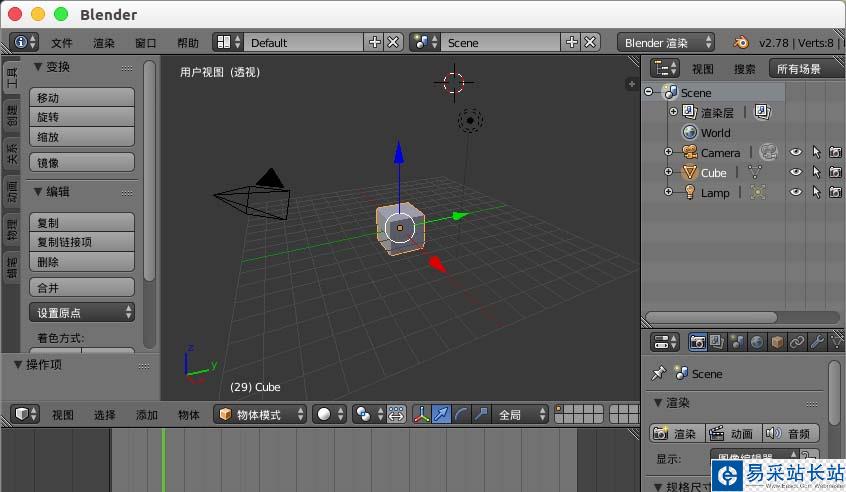Expand the Camera item in outliner
The image size is (846, 492).
click(x=668, y=152)
